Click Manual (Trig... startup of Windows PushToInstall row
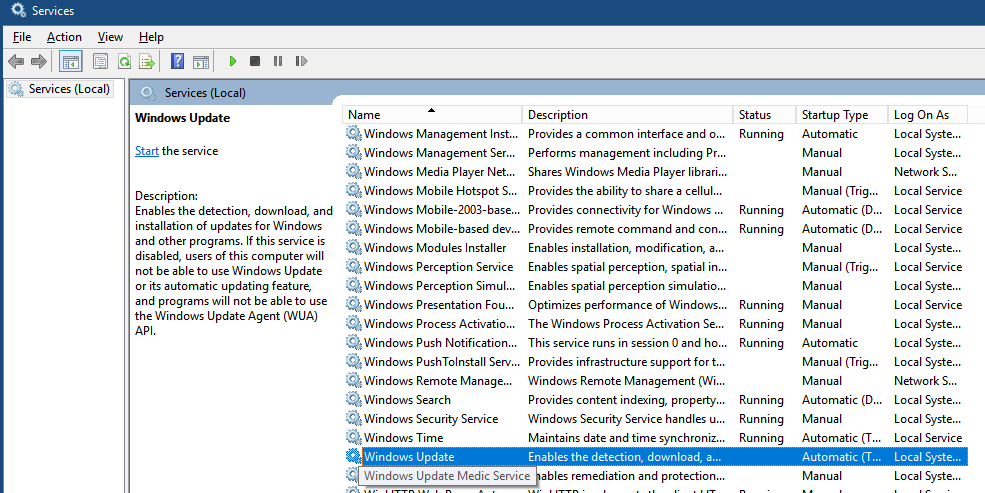The width and height of the screenshot is (985, 493). 840,362
